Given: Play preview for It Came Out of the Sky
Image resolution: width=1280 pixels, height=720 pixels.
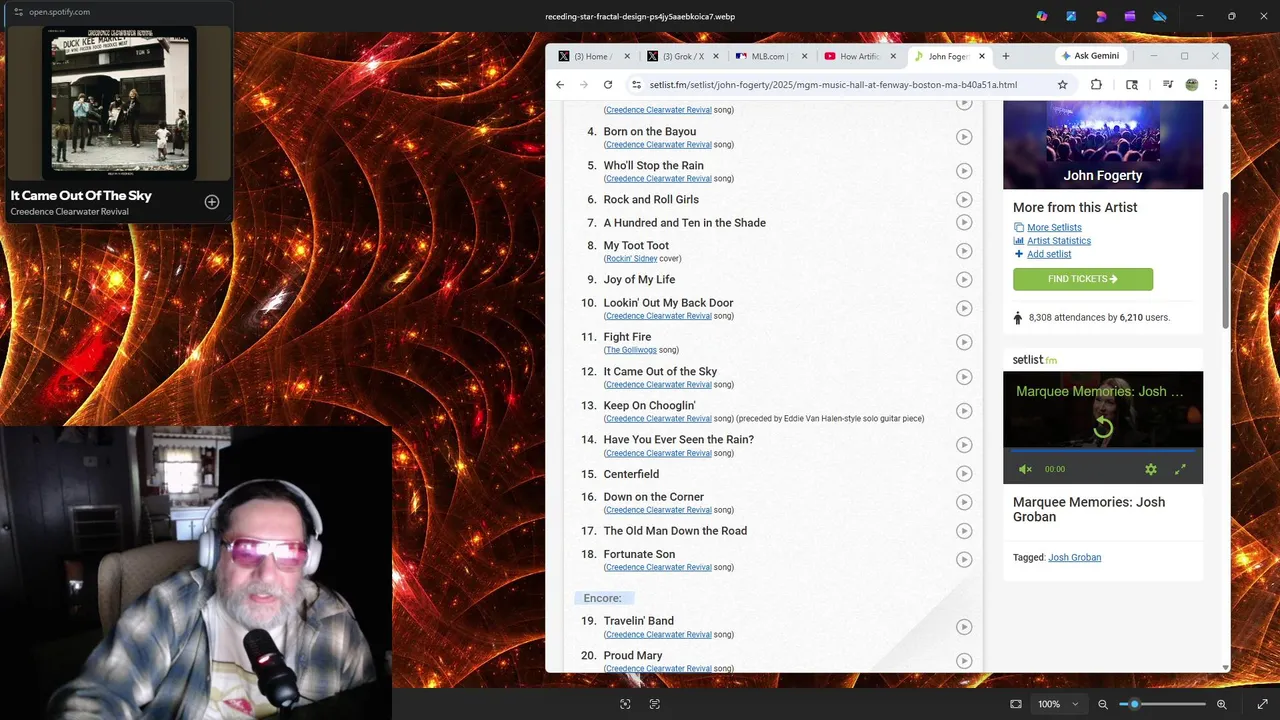Looking at the screenshot, I should (x=964, y=377).
